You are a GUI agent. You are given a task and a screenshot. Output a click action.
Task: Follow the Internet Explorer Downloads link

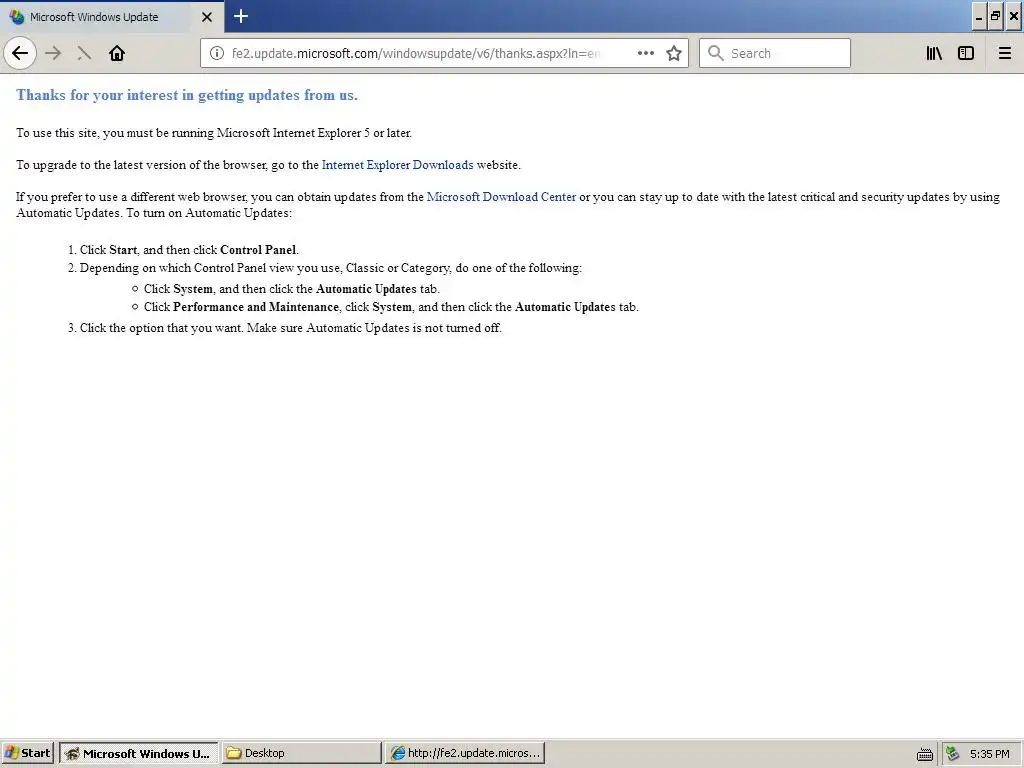[397, 165]
